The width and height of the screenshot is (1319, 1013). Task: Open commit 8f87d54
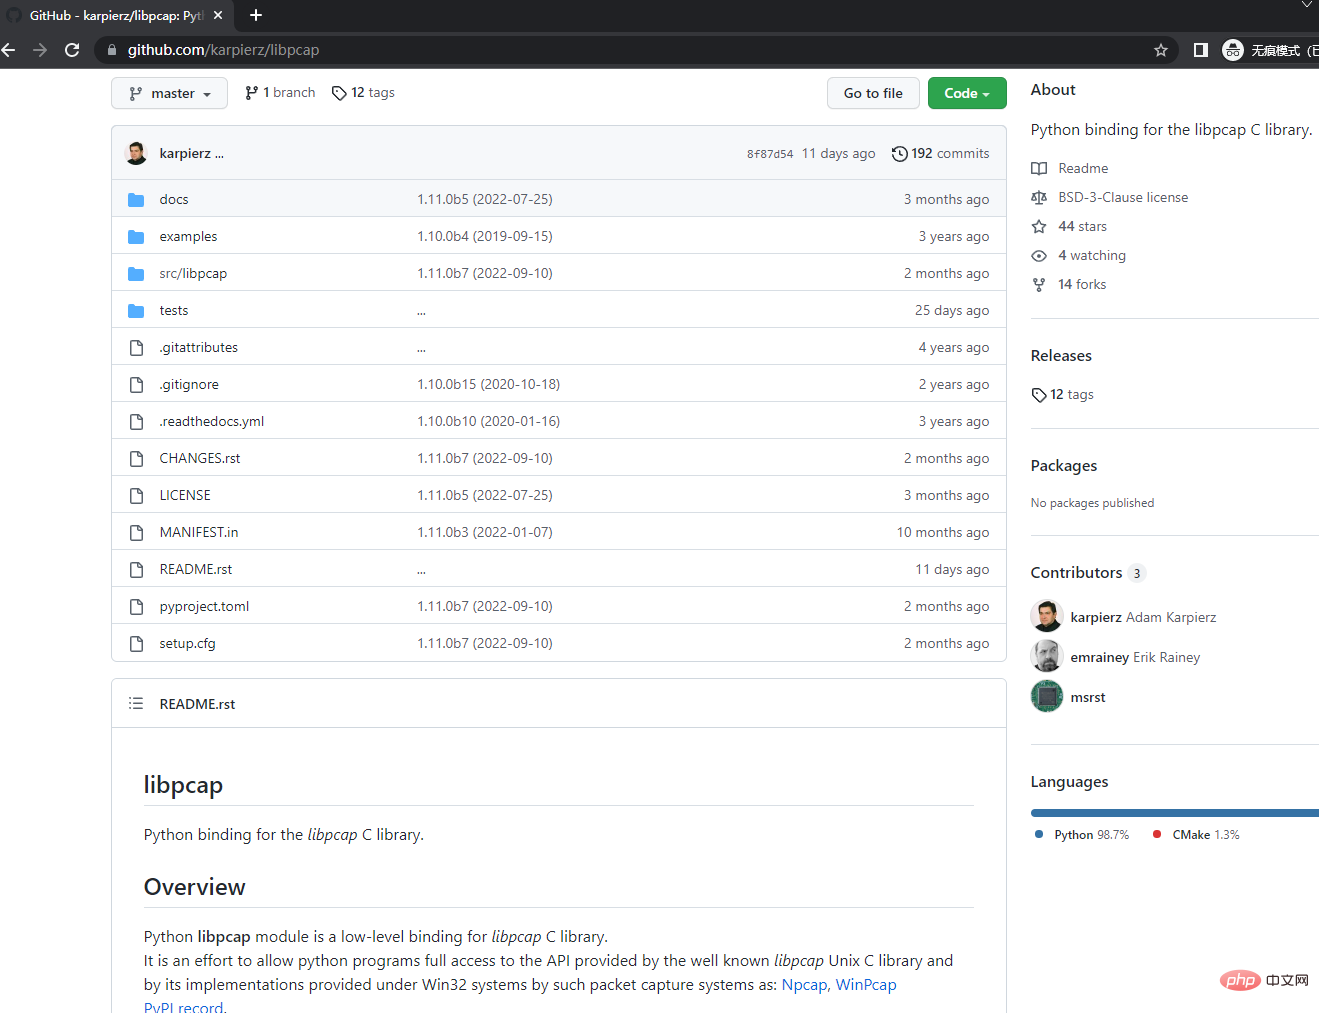770,154
